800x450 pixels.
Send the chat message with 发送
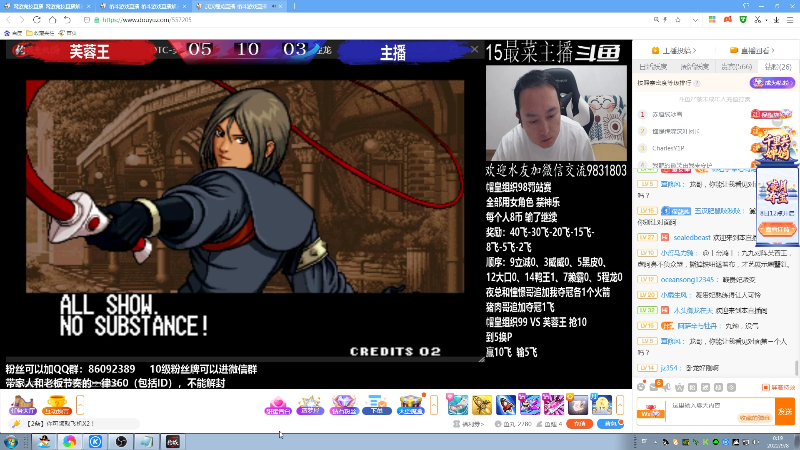click(x=785, y=411)
